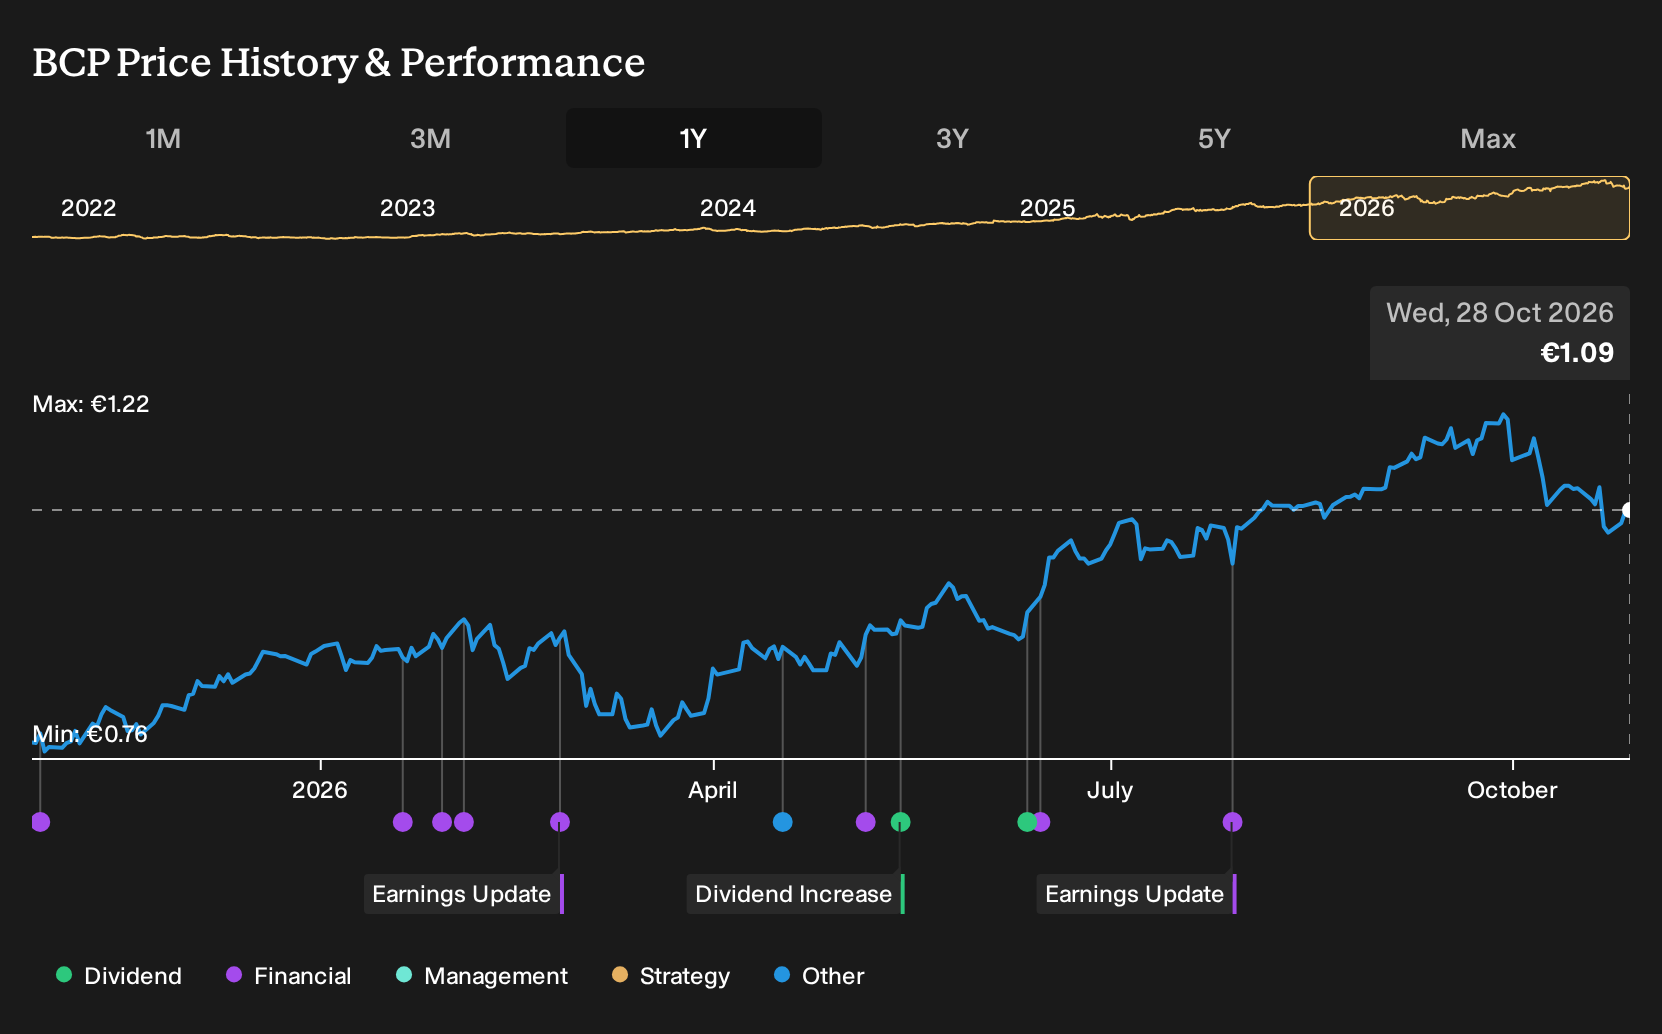
Task: Click the 'October' axis label
Action: pos(1512,790)
